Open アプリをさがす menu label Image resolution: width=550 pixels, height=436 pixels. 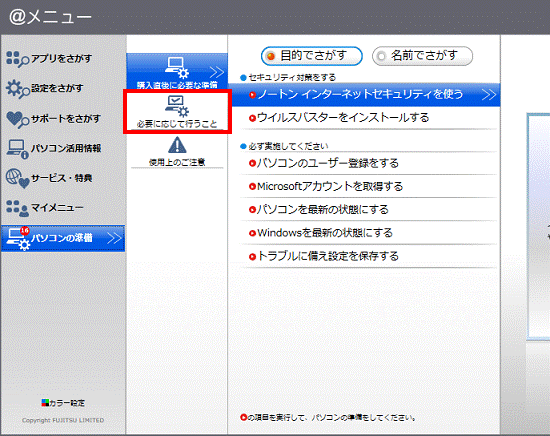[61, 58]
